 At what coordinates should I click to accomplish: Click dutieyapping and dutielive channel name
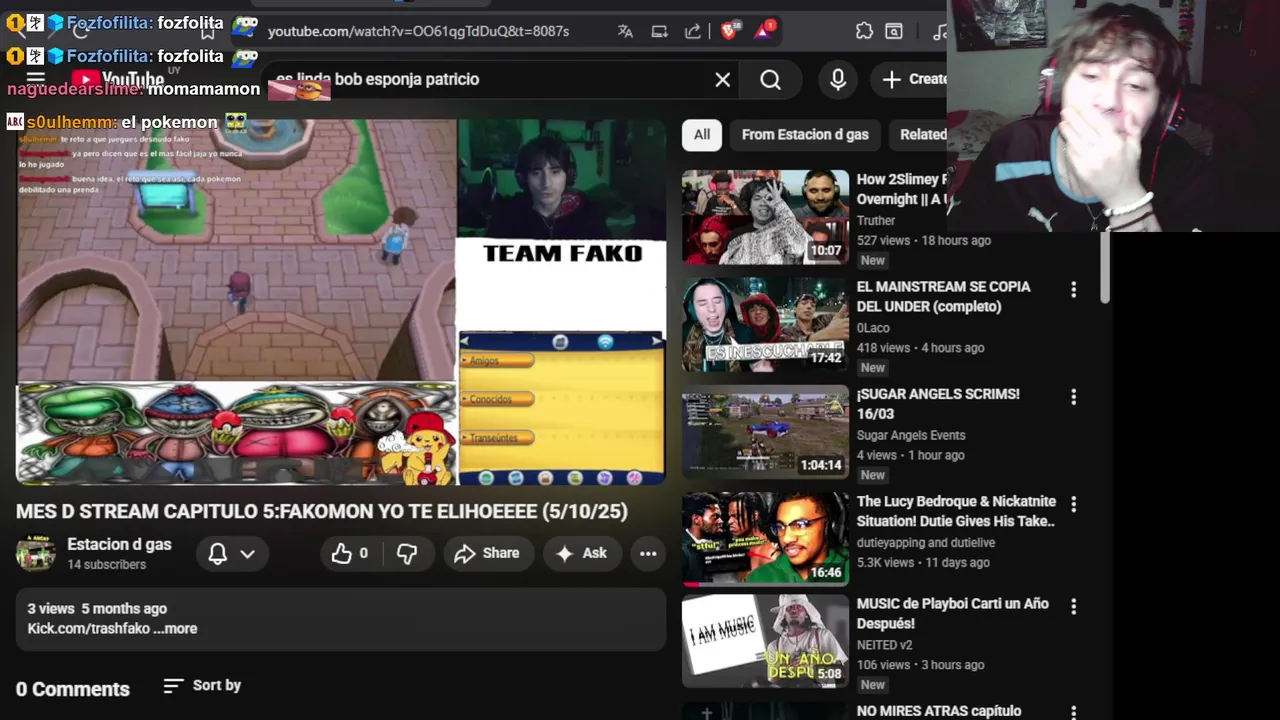click(926, 542)
